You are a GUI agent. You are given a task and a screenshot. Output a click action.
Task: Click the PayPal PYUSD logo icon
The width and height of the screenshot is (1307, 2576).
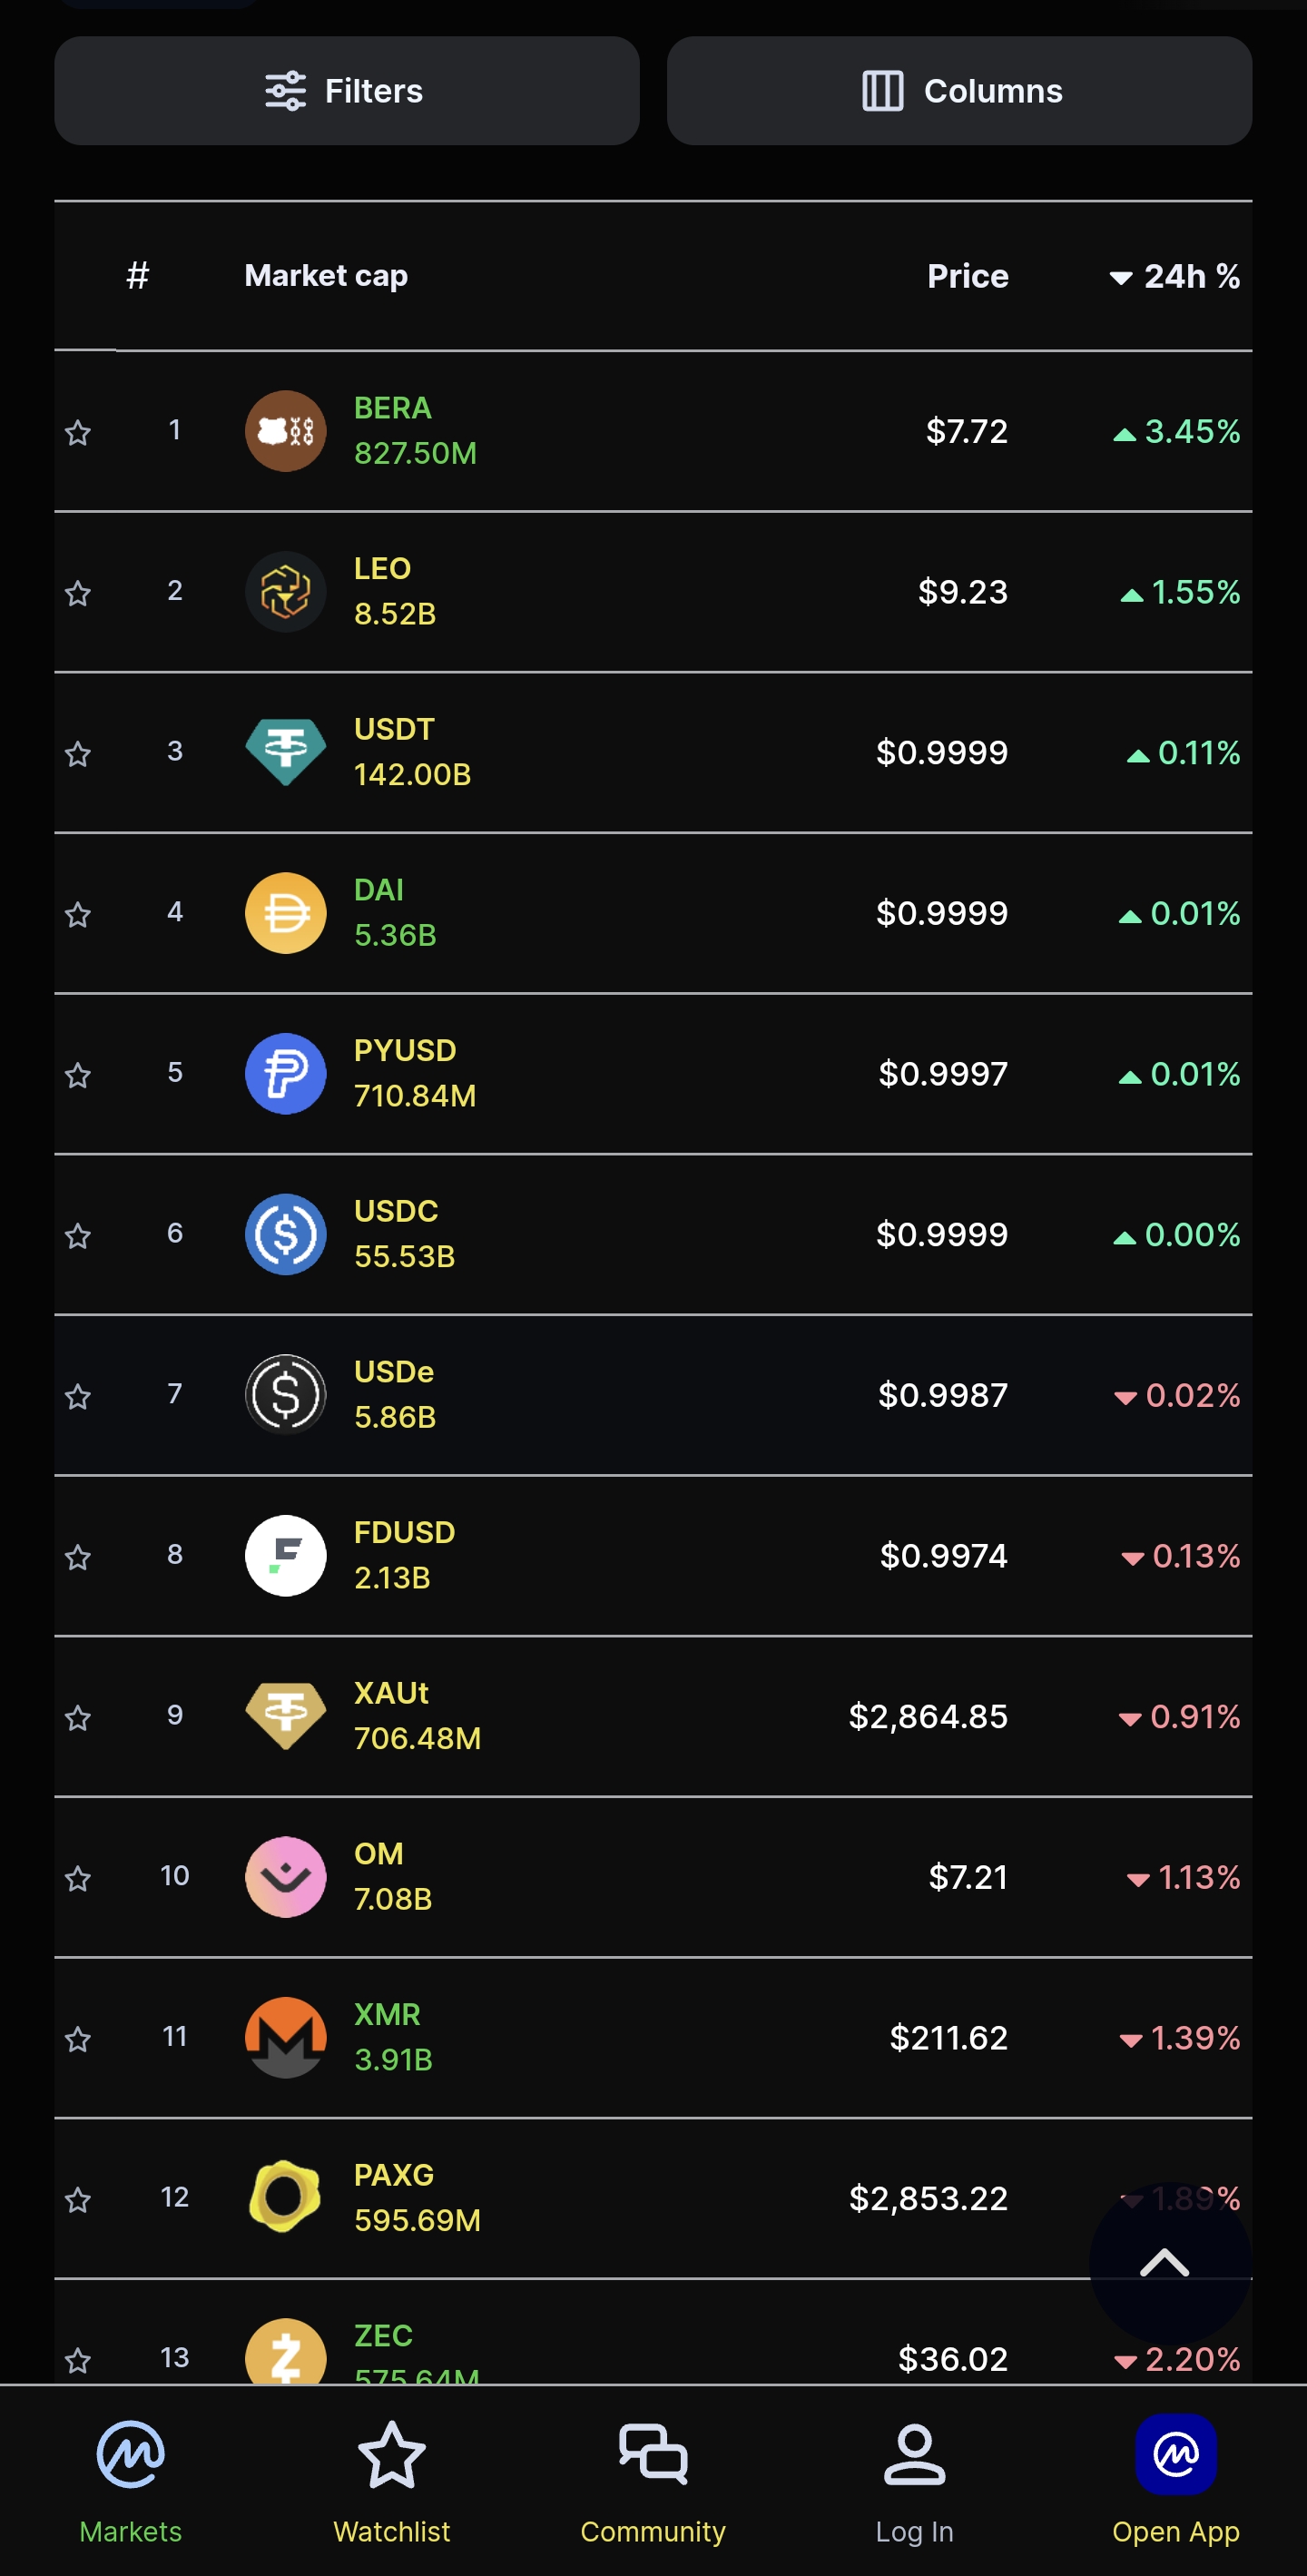285,1074
